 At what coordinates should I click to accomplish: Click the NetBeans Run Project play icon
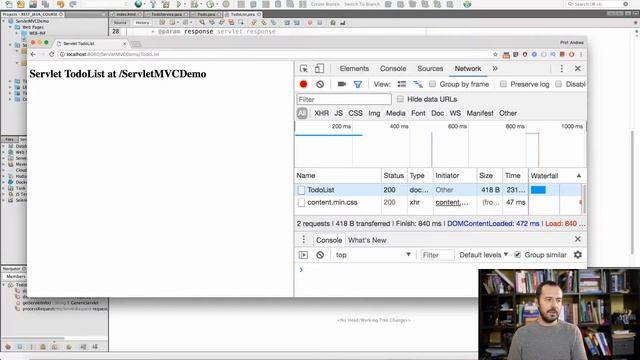pos(178,4)
